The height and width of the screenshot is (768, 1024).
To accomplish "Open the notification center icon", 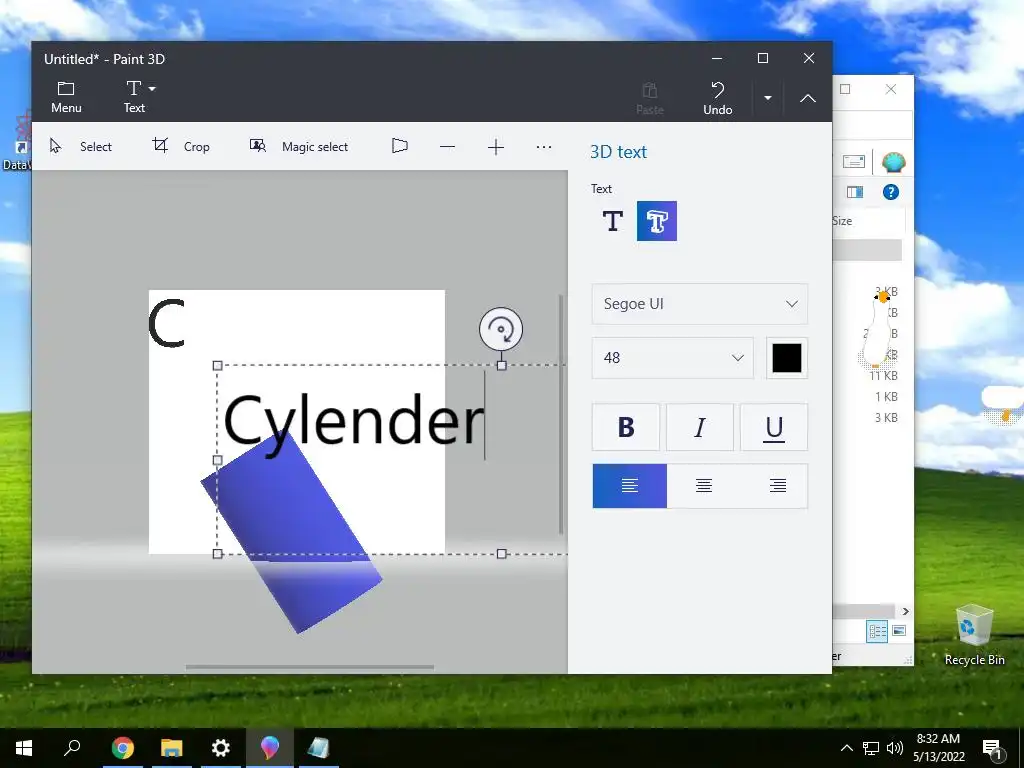I will coord(993,749).
